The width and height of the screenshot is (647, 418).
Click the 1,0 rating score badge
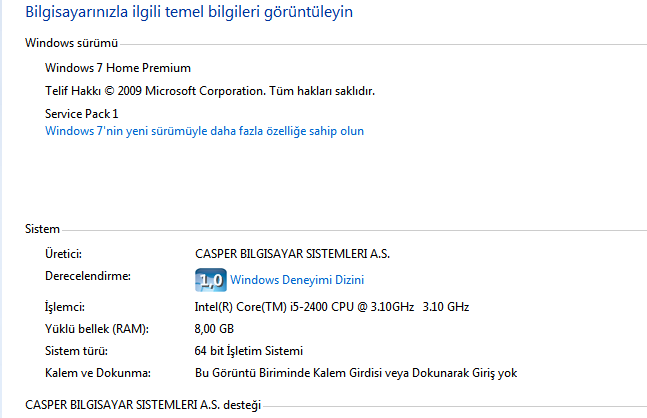click(x=210, y=280)
